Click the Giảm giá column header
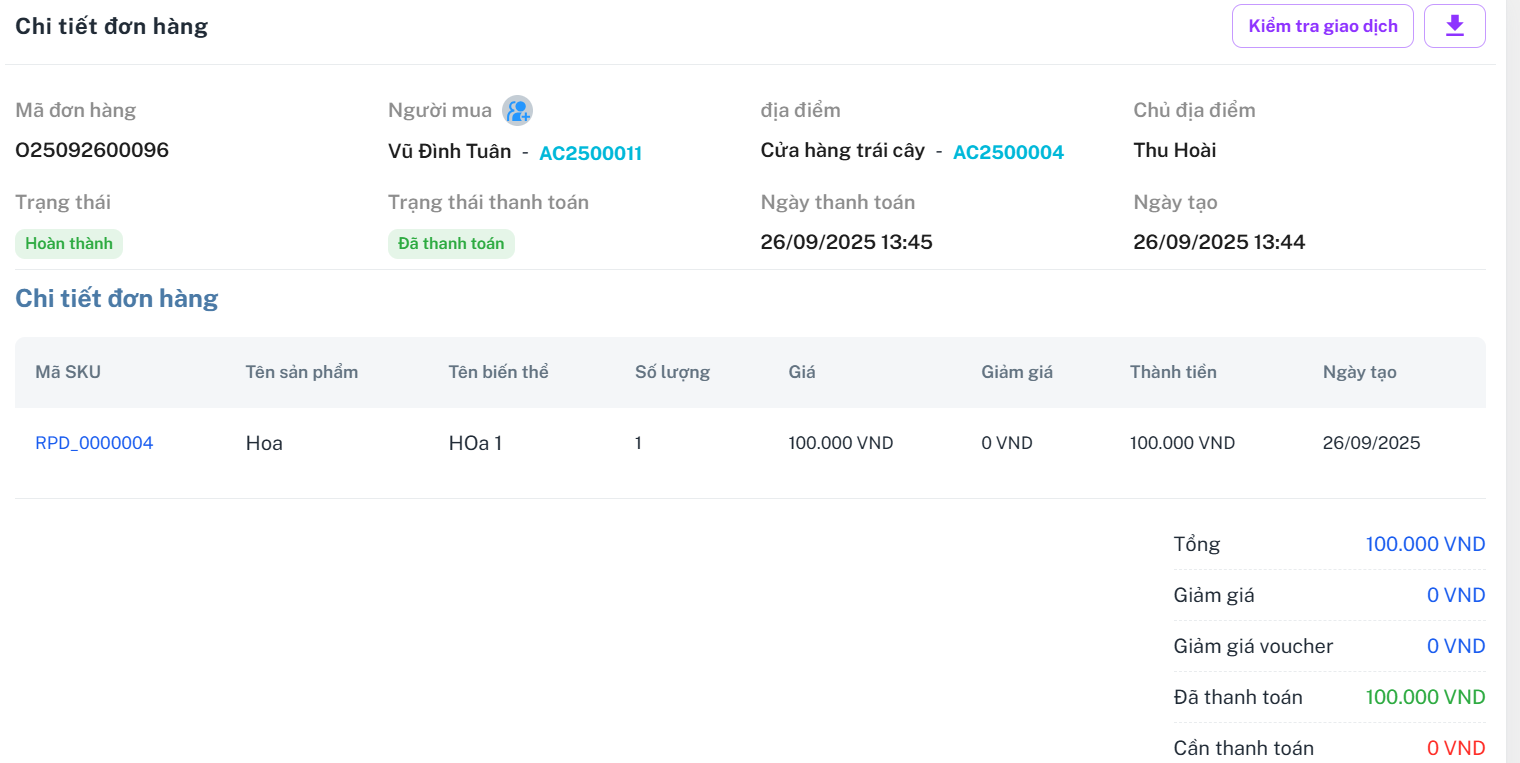Viewport: 1520px width, 763px height. [x=1017, y=372]
